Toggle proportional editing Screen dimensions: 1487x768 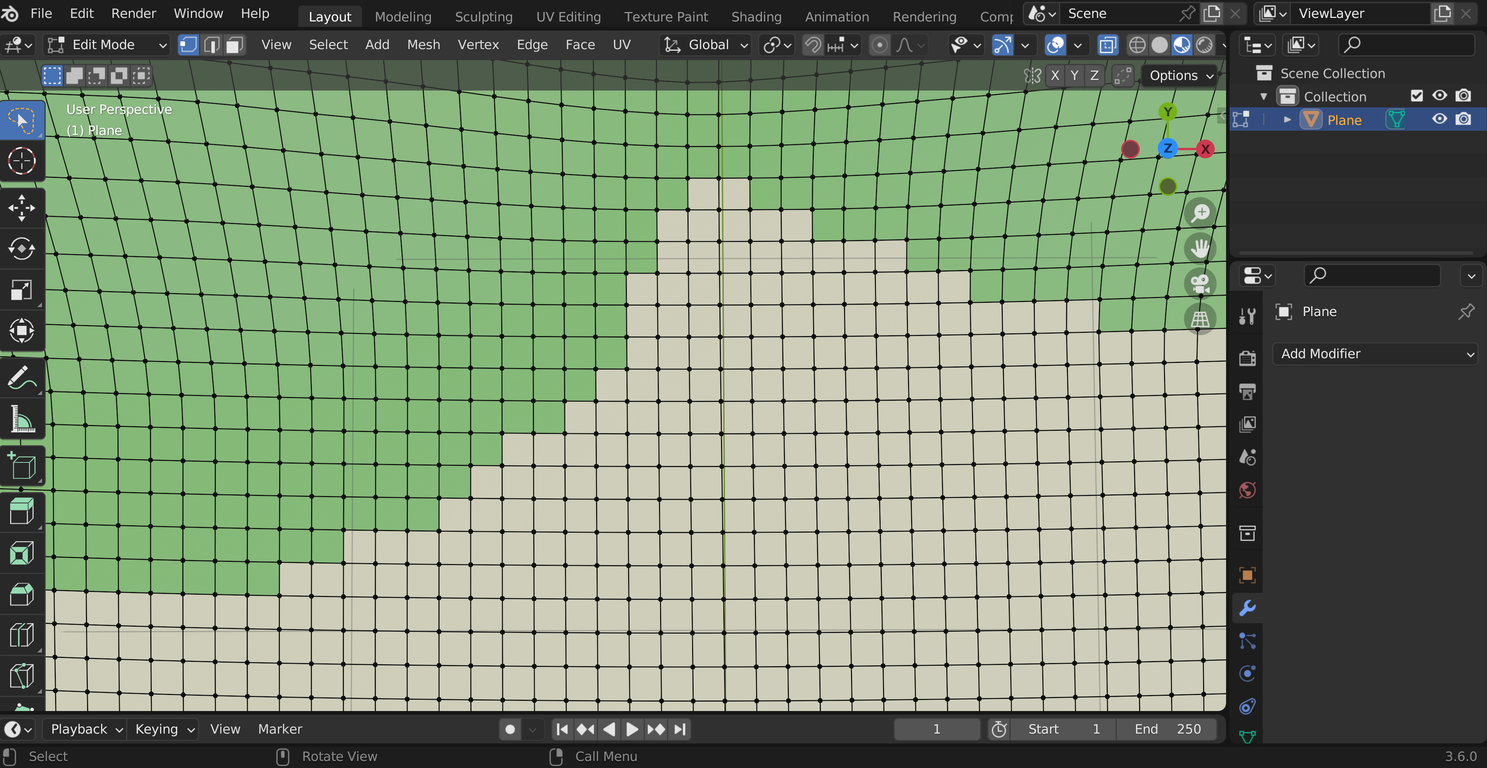point(879,45)
